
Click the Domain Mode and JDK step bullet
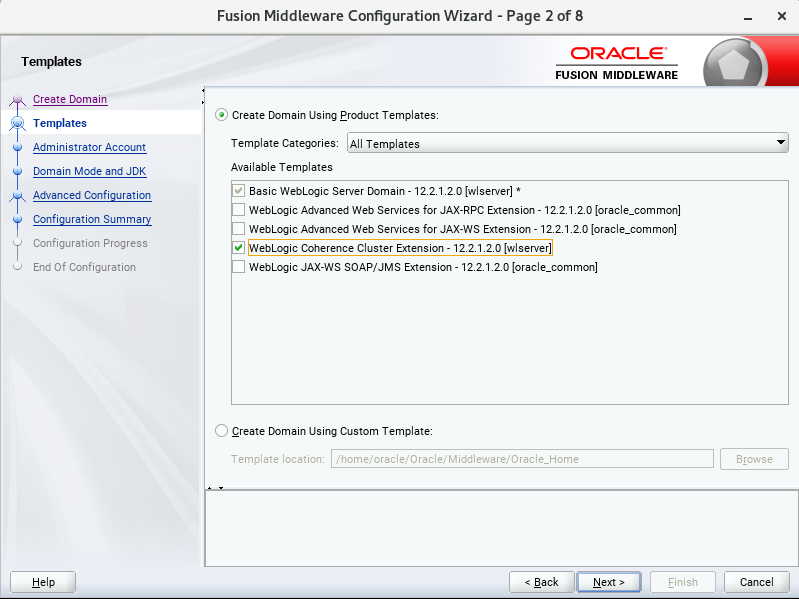point(17,172)
